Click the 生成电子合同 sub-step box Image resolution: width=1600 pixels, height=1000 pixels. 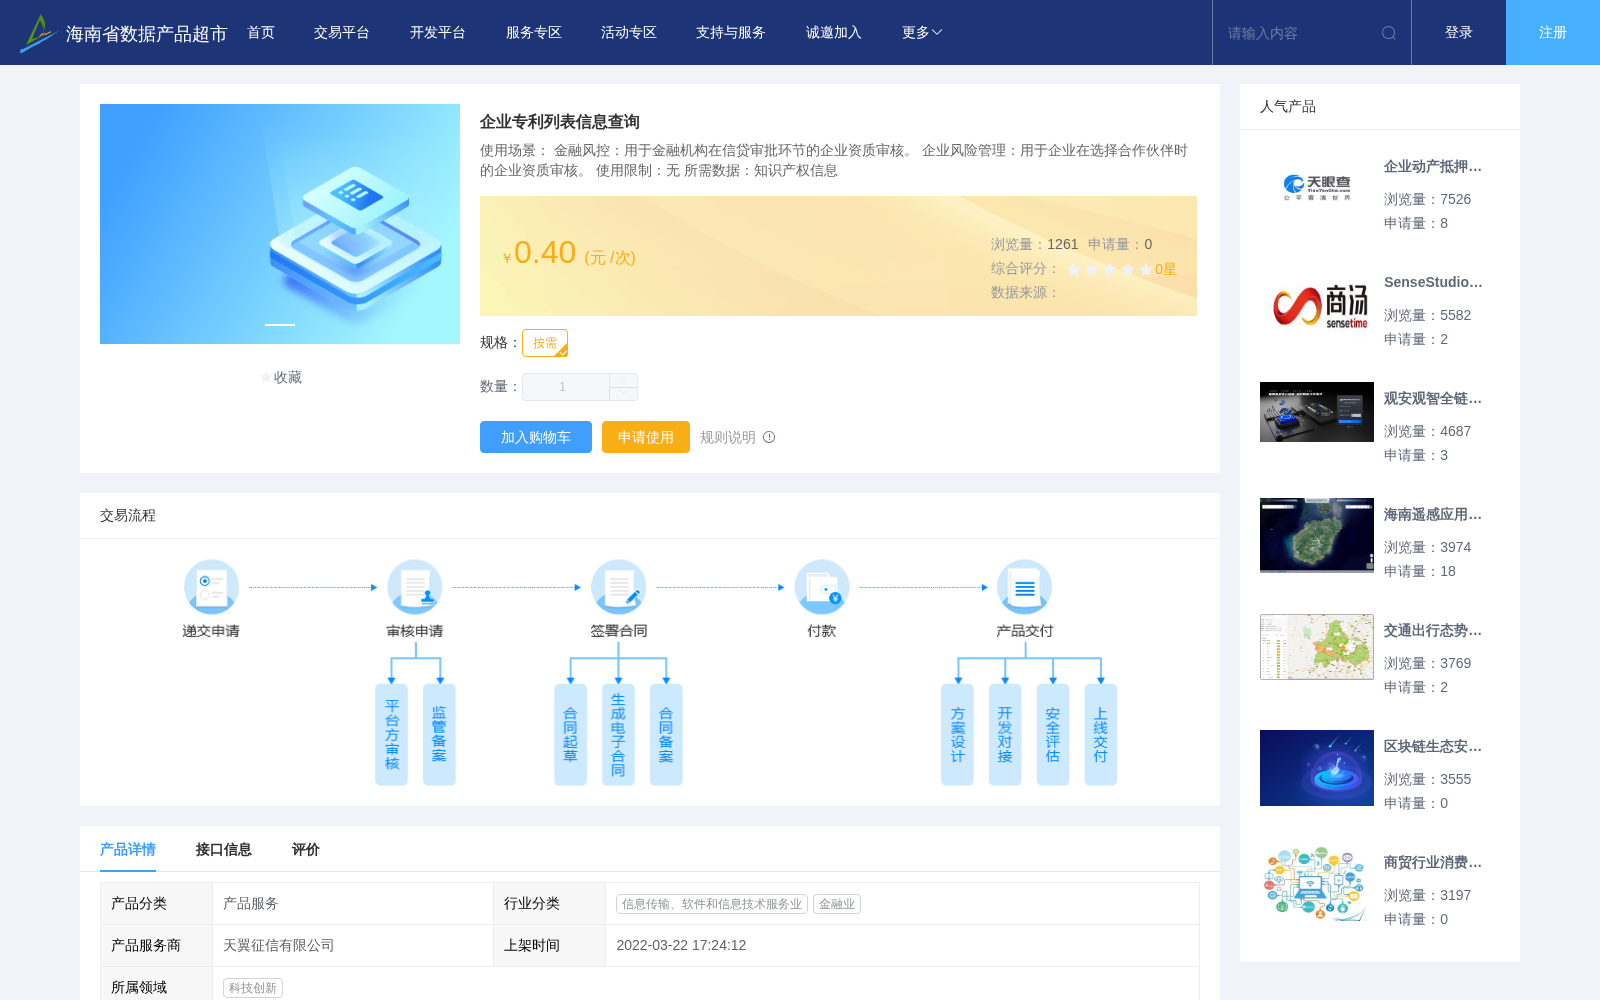point(618,735)
